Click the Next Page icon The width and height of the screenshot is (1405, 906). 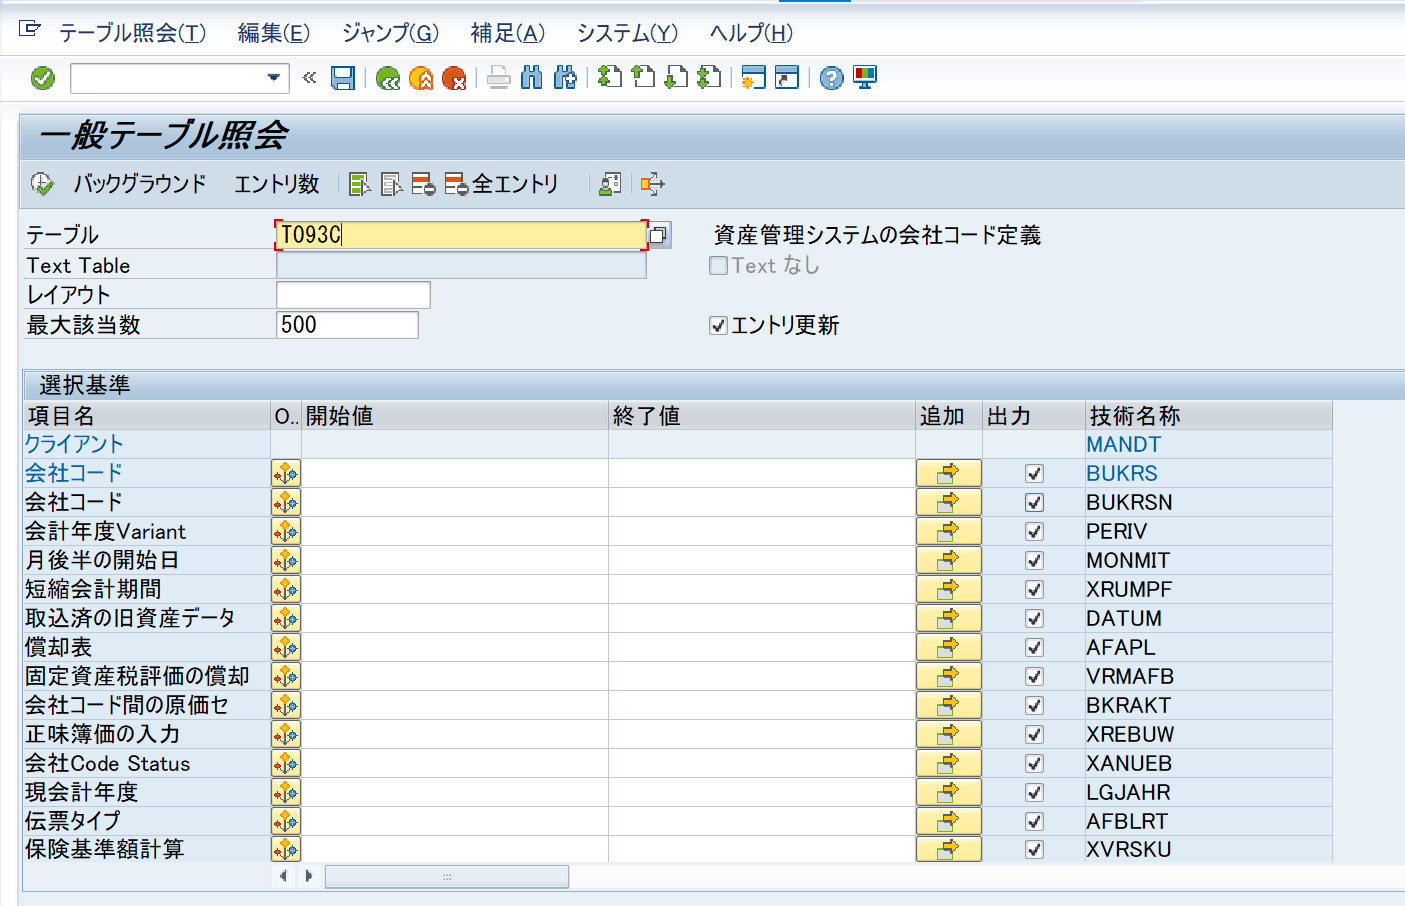click(x=676, y=77)
